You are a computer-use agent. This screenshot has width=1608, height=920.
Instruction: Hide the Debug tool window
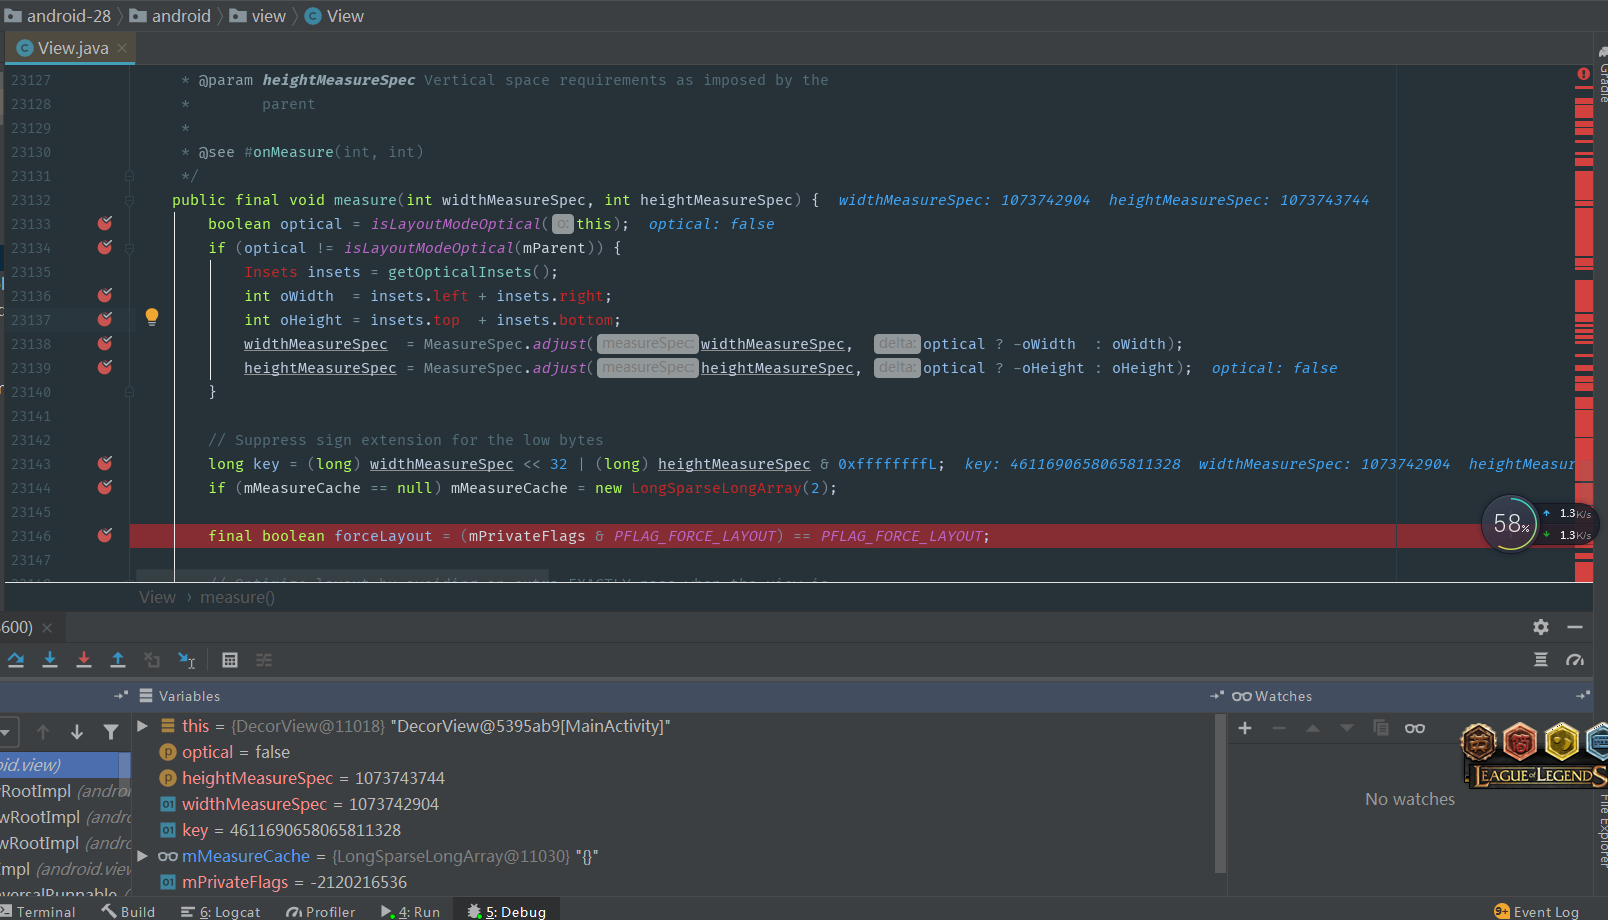pyautogui.click(x=1575, y=627)
